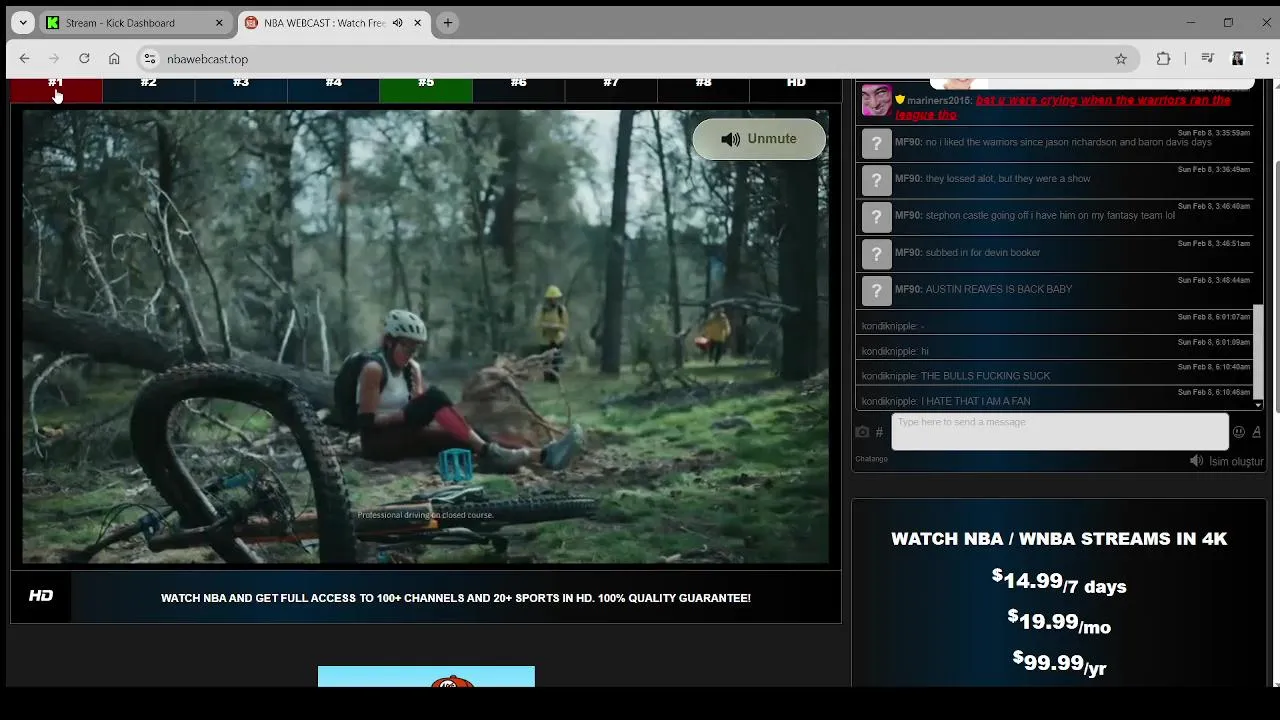Screen dimensions: 1280x720
Task: Select the $14.99/7 days plan
Action: click(1059, 581)
